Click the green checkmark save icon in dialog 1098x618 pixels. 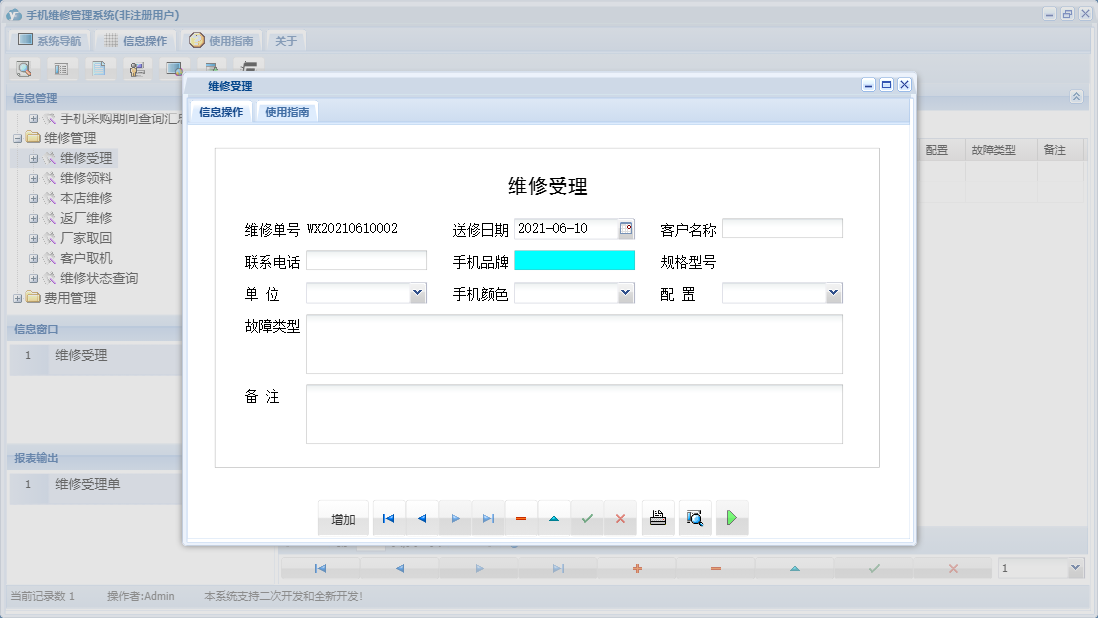(x=587, y=519)
